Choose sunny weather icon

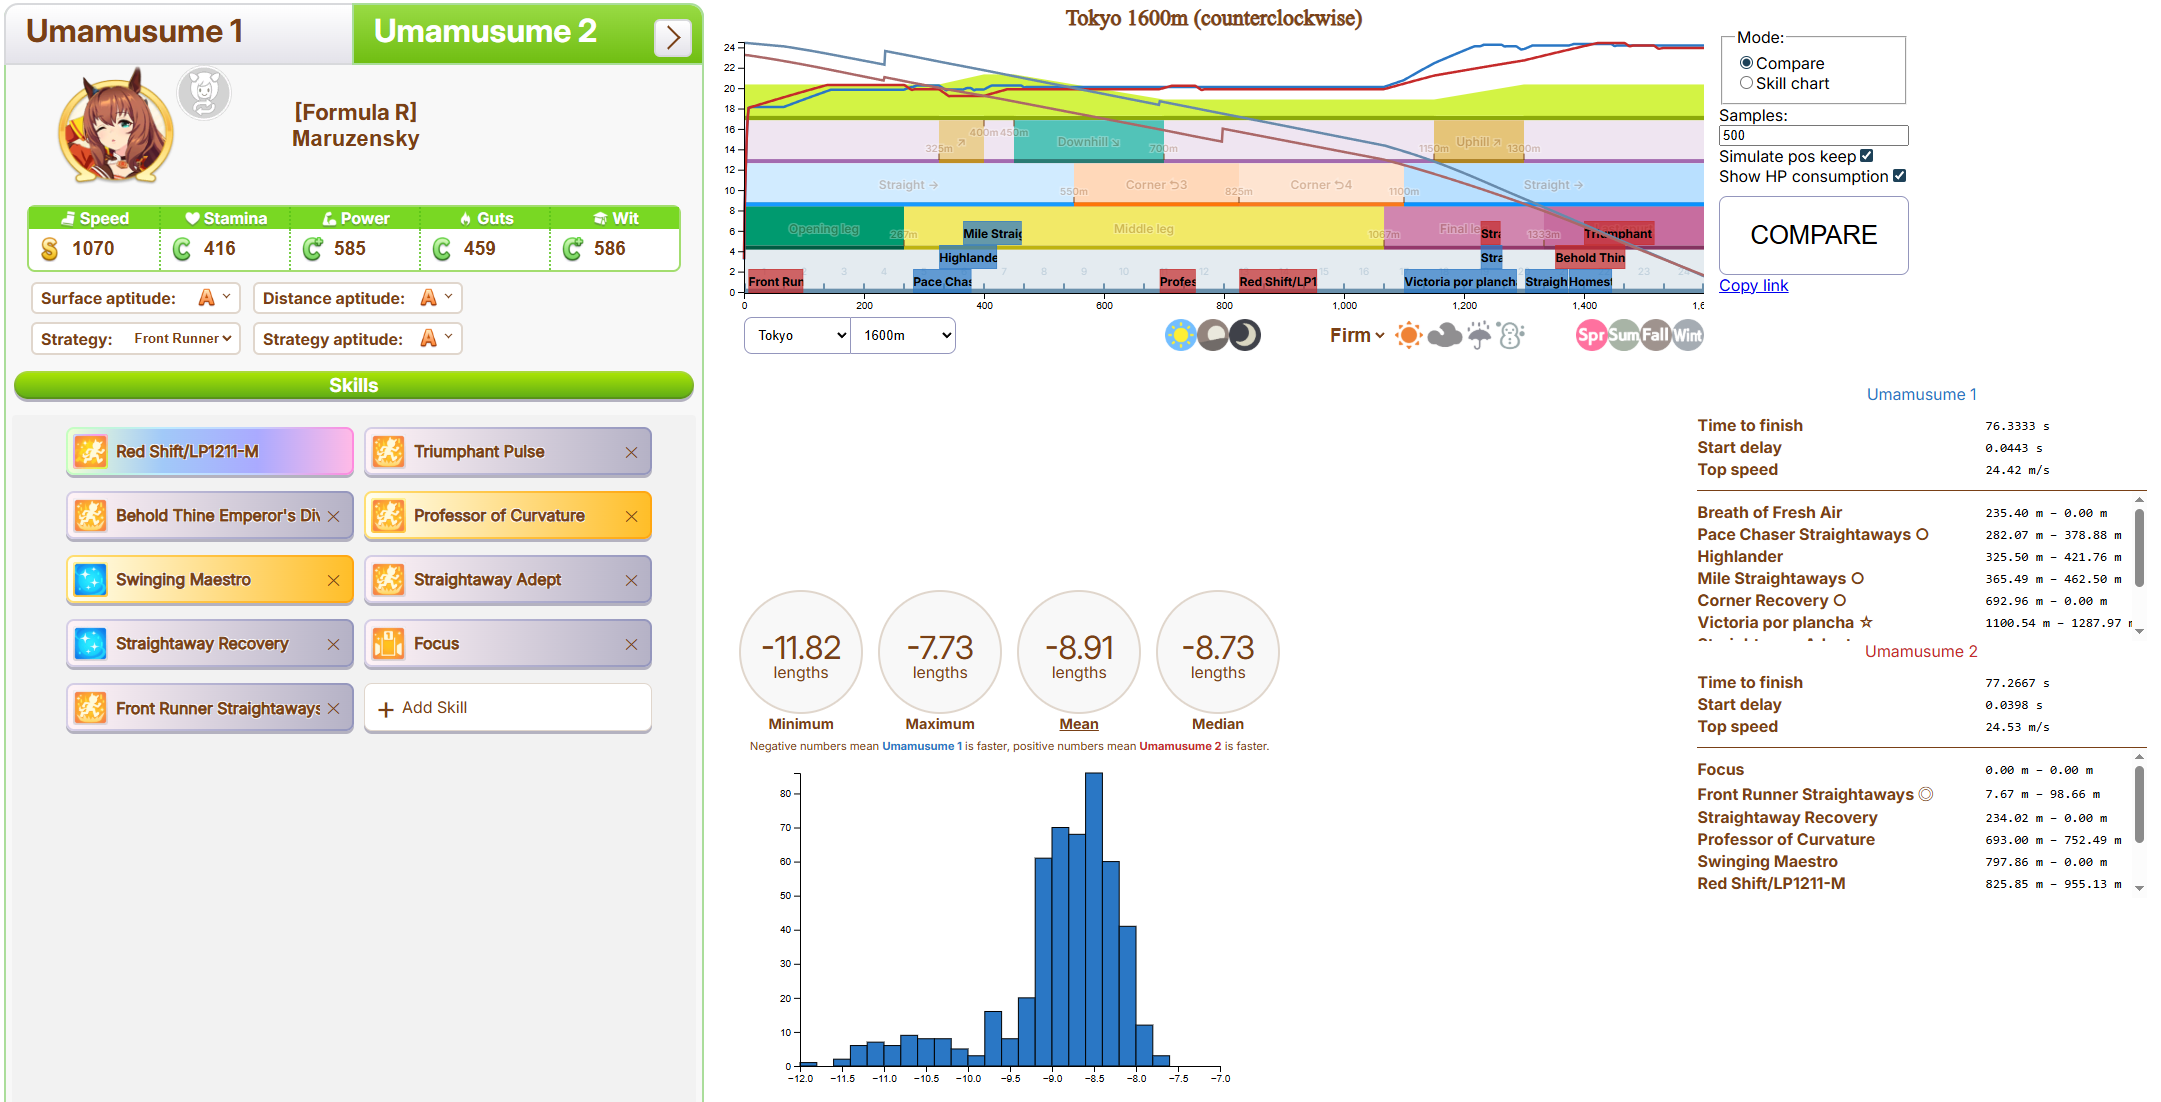1409,335
